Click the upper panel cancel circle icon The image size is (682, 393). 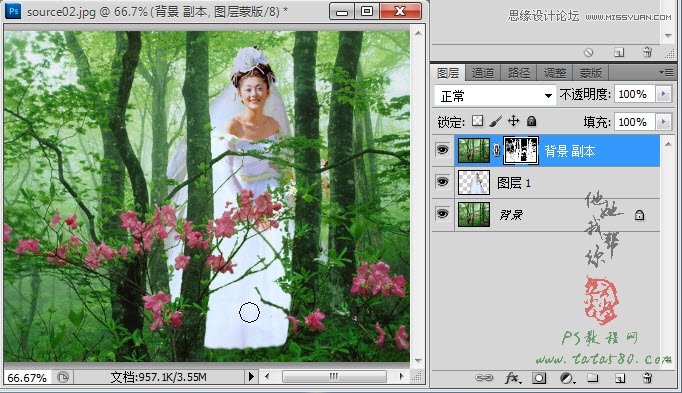(588, 53)
